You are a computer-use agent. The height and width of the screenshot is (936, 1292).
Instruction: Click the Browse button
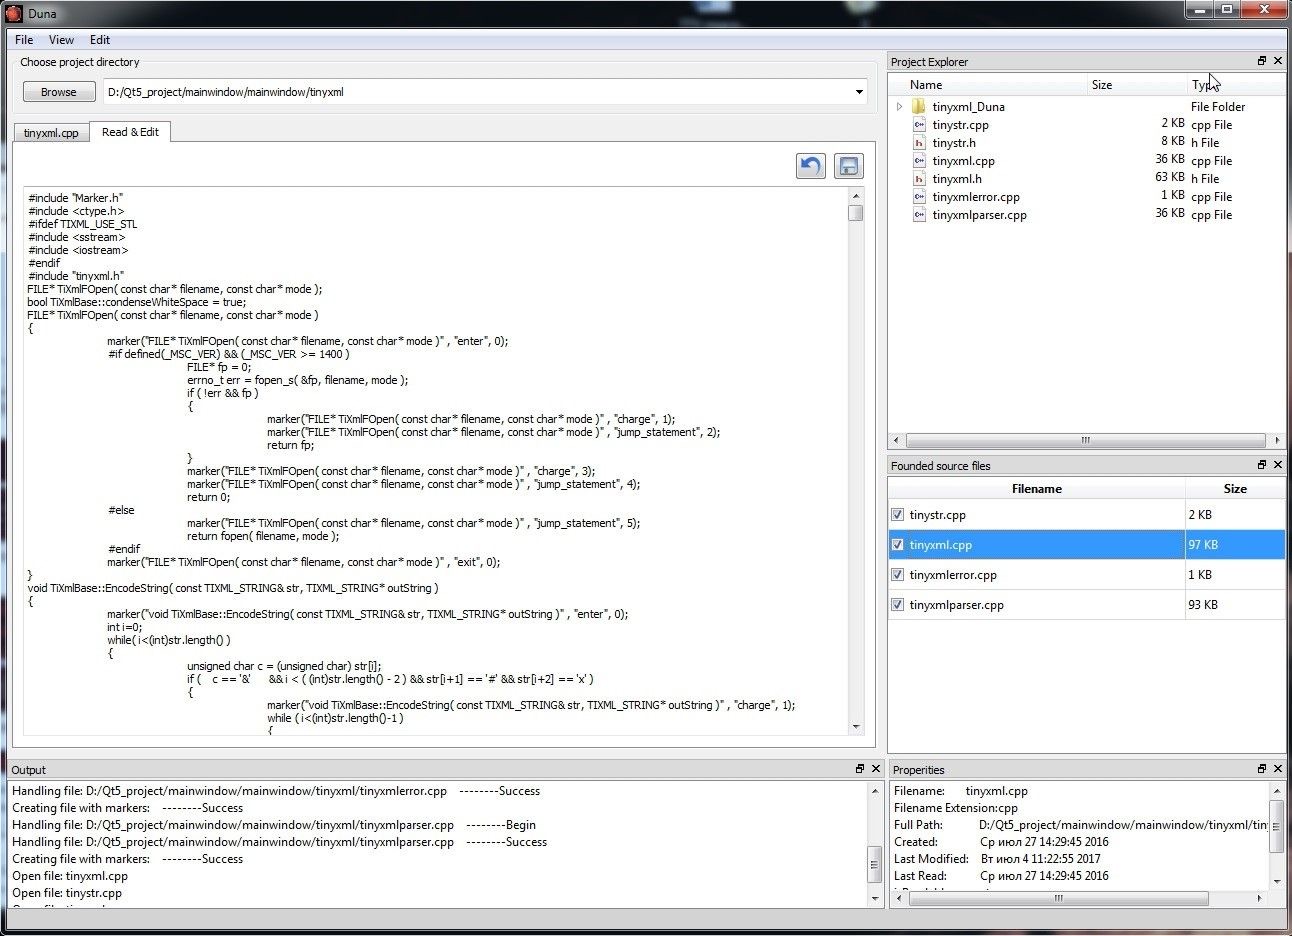pos(58,92)
